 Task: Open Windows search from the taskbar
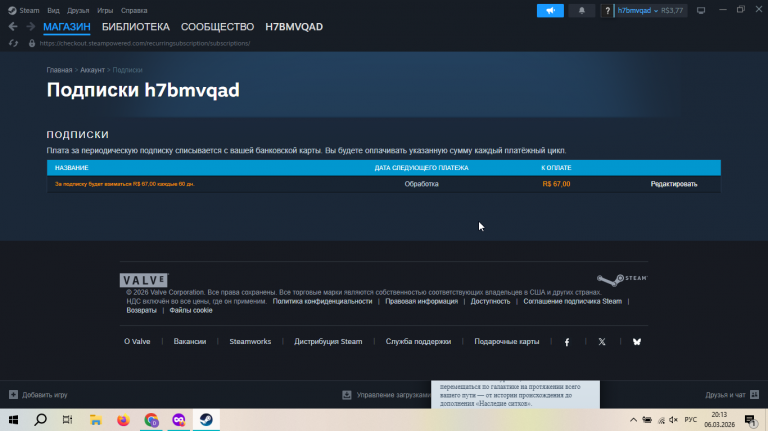coord(41,420)
